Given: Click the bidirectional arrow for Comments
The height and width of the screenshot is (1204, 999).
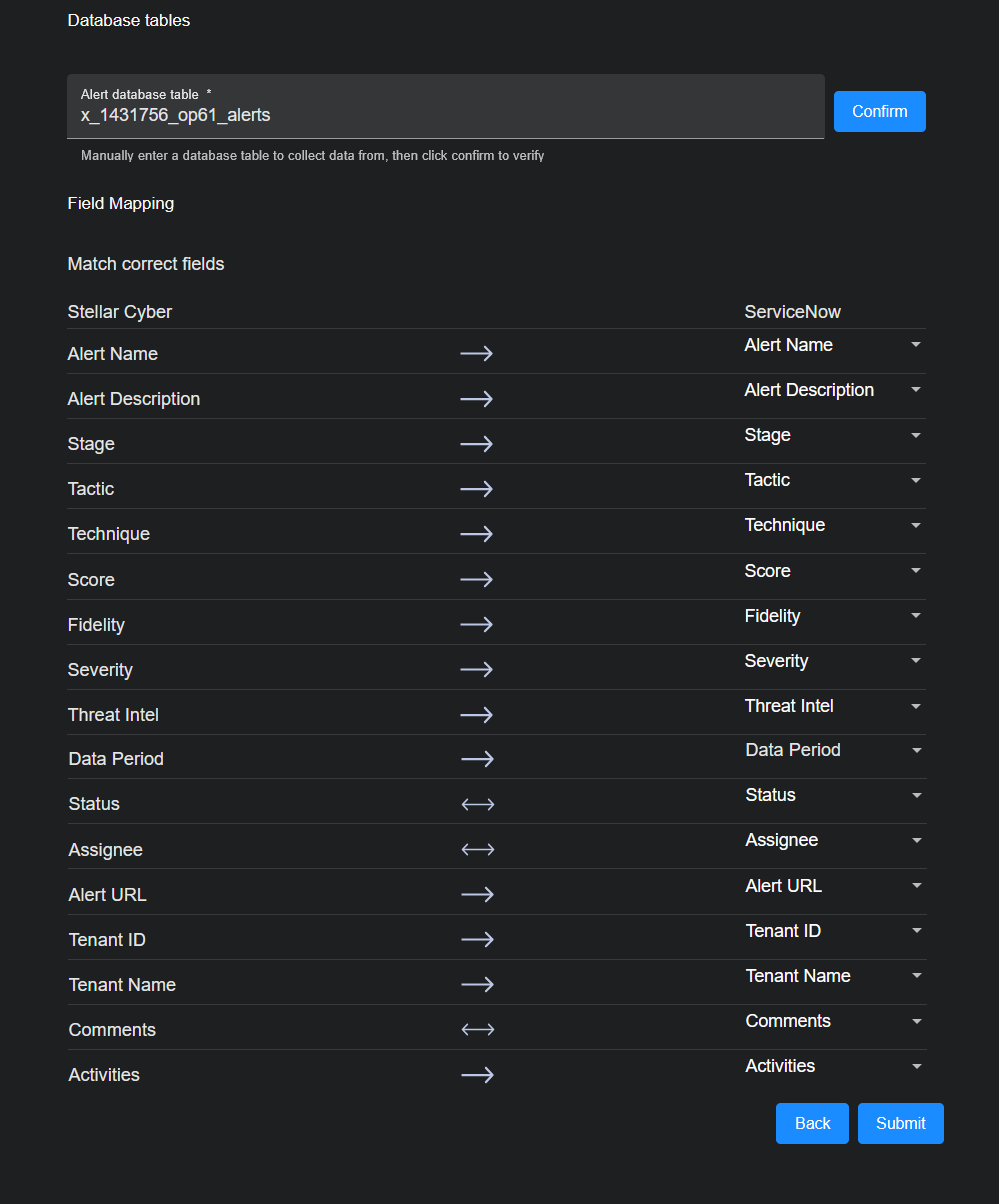Looking at the screenshot, I should click(477, 1029).
